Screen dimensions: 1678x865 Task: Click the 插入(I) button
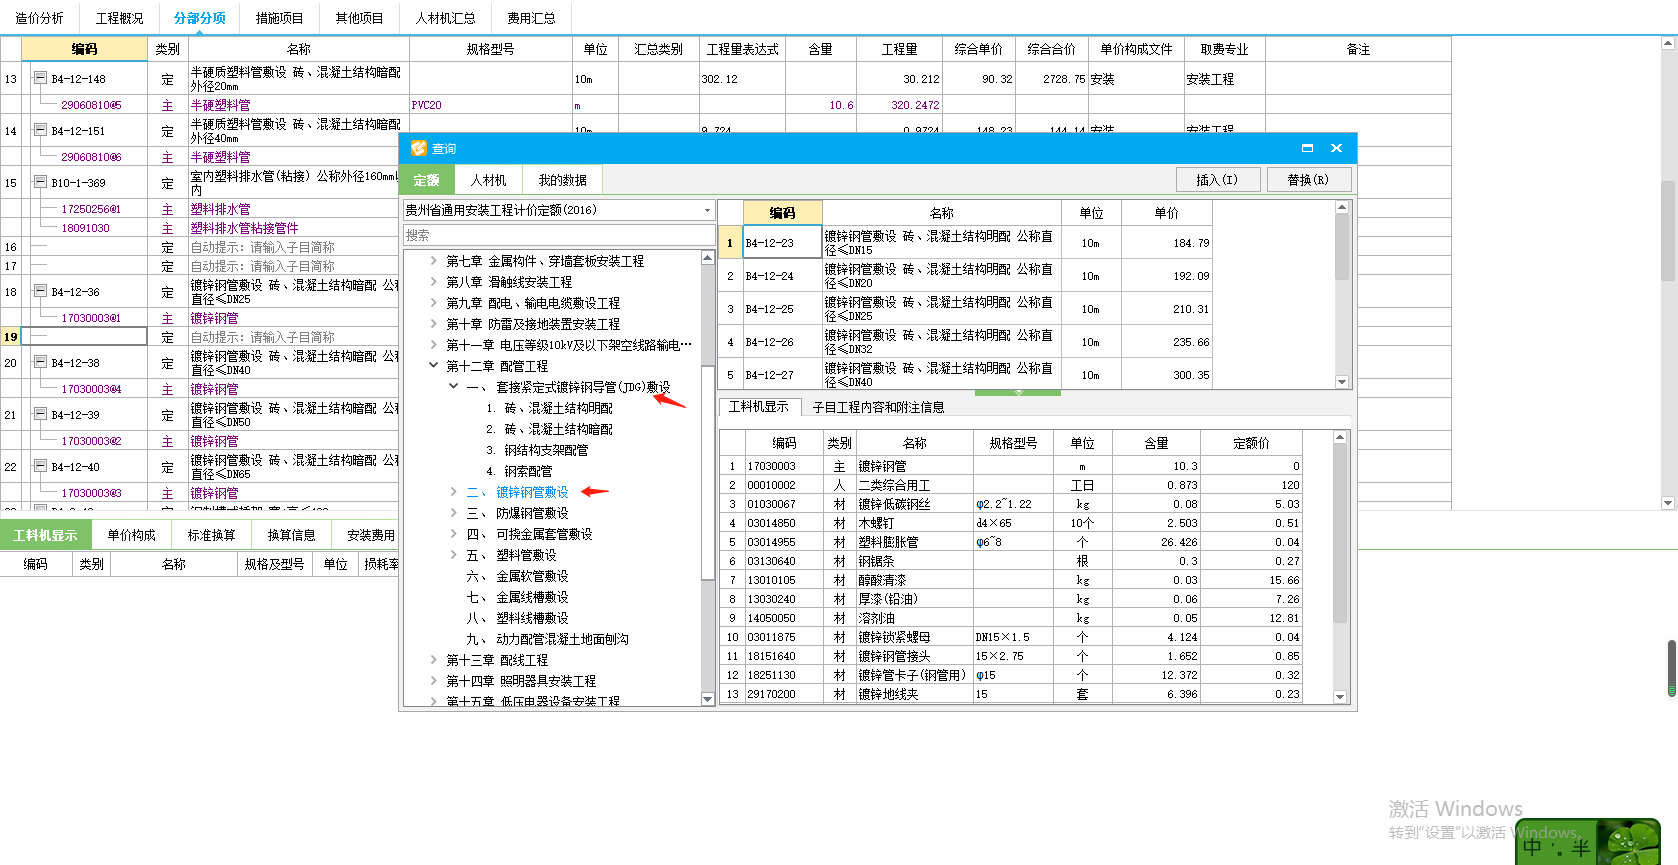tap(1217, 180)
